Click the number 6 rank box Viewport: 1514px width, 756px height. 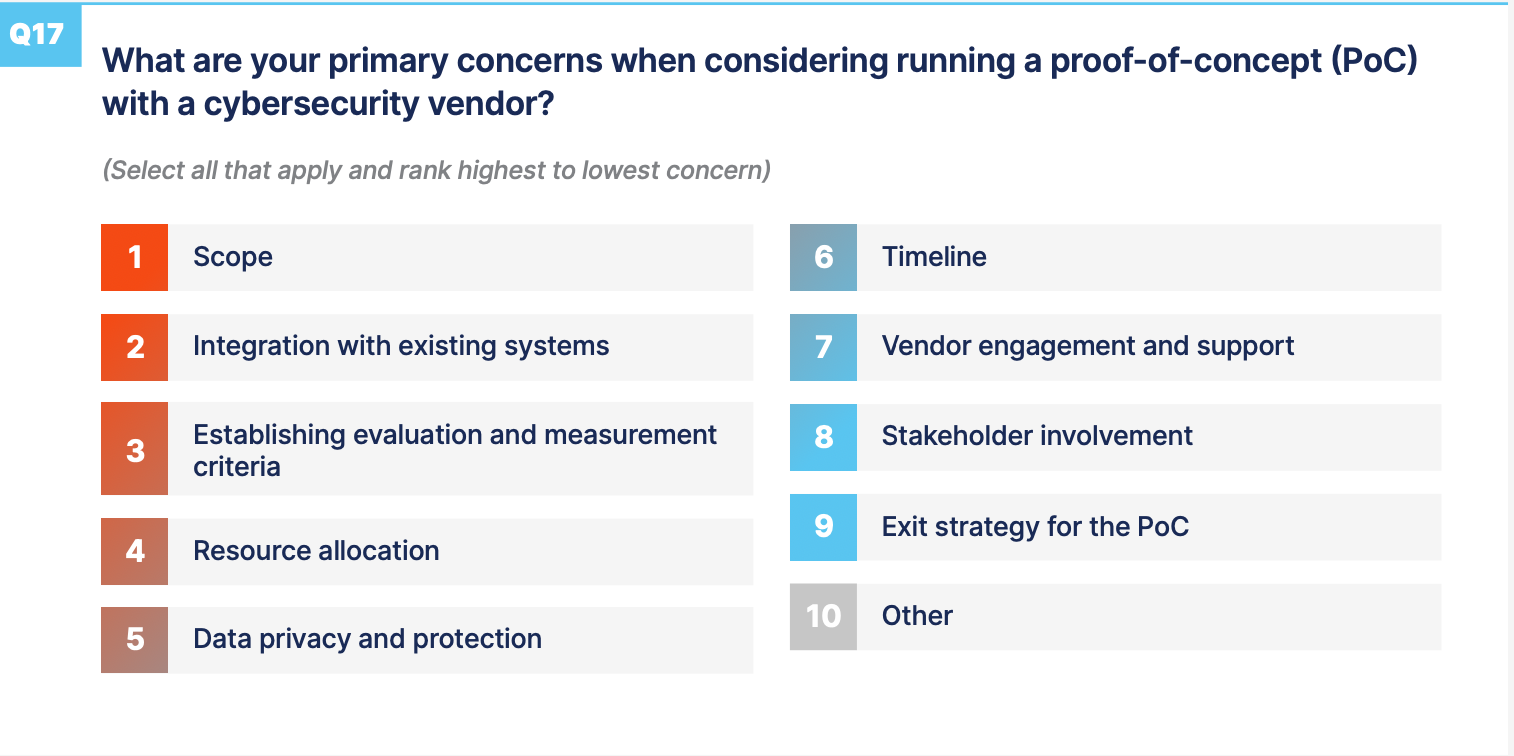[x=823, y=257]
